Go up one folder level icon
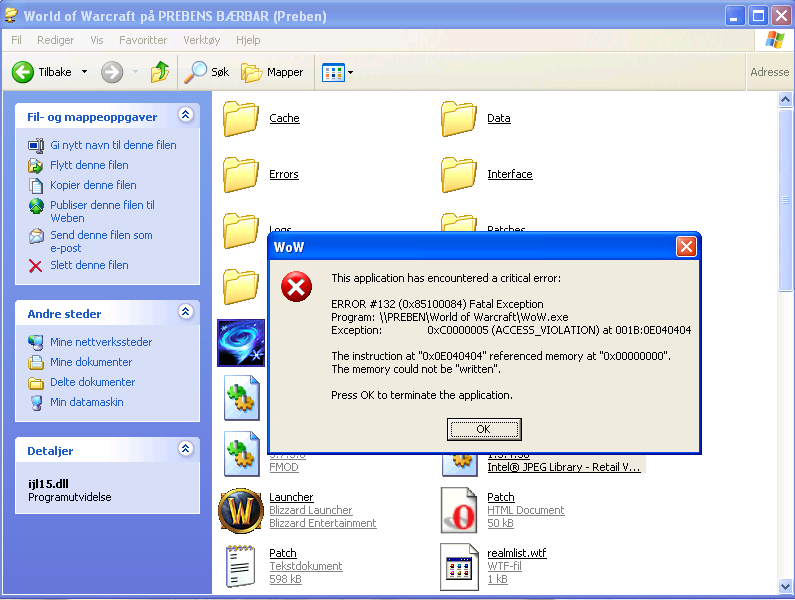This screenshot has width=795, height=600. (x=160, y=72)
